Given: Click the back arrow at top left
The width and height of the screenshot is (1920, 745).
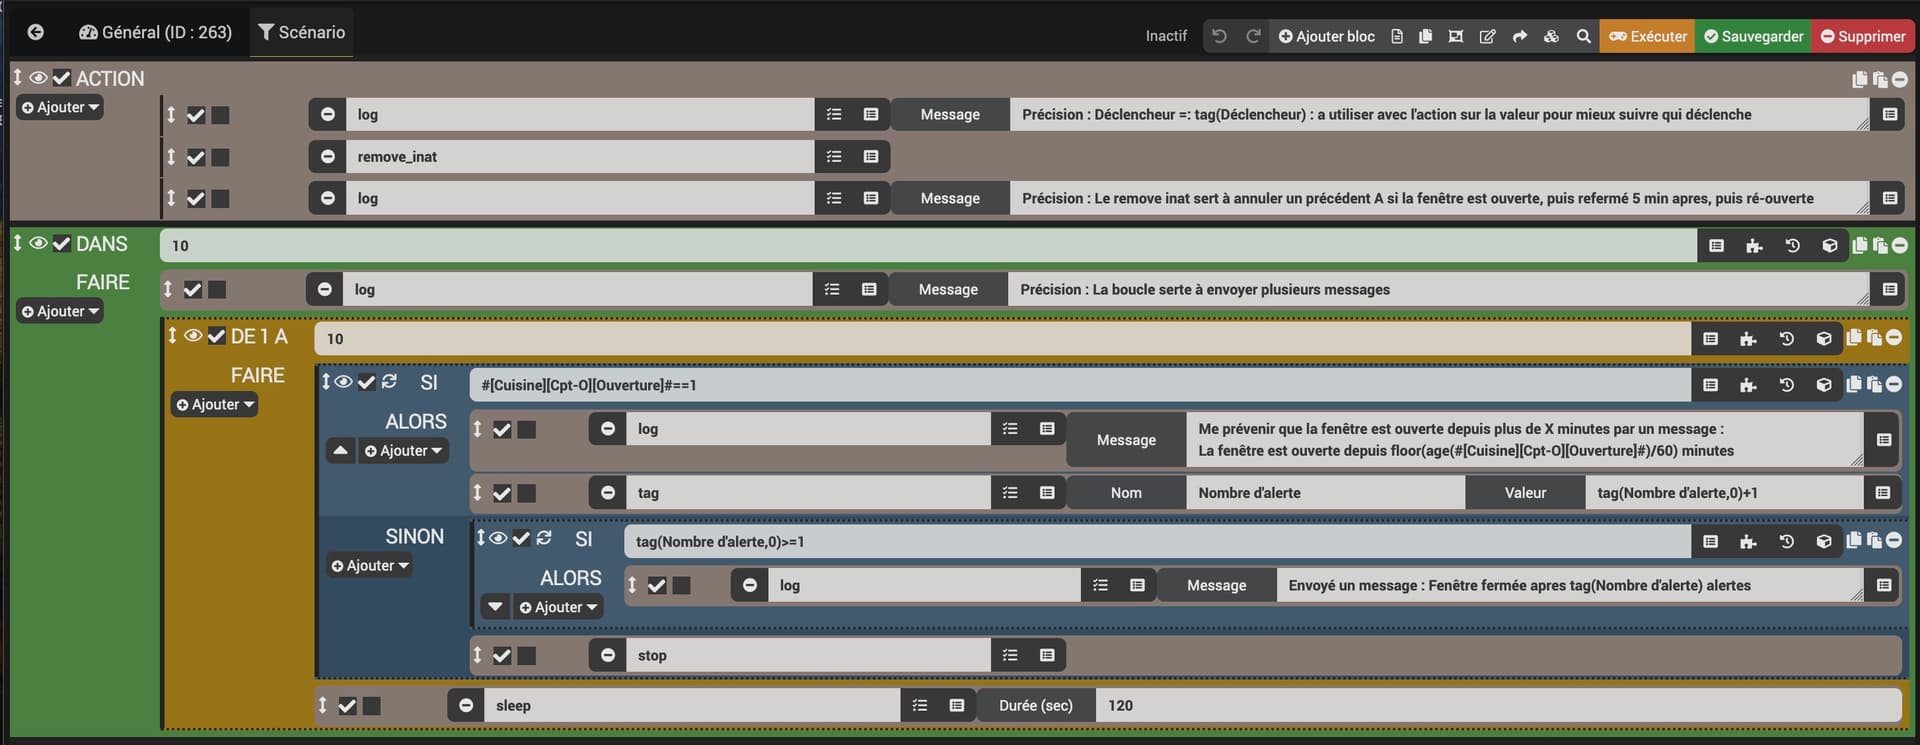Looking at the screenshot, I should pos(35,32).
